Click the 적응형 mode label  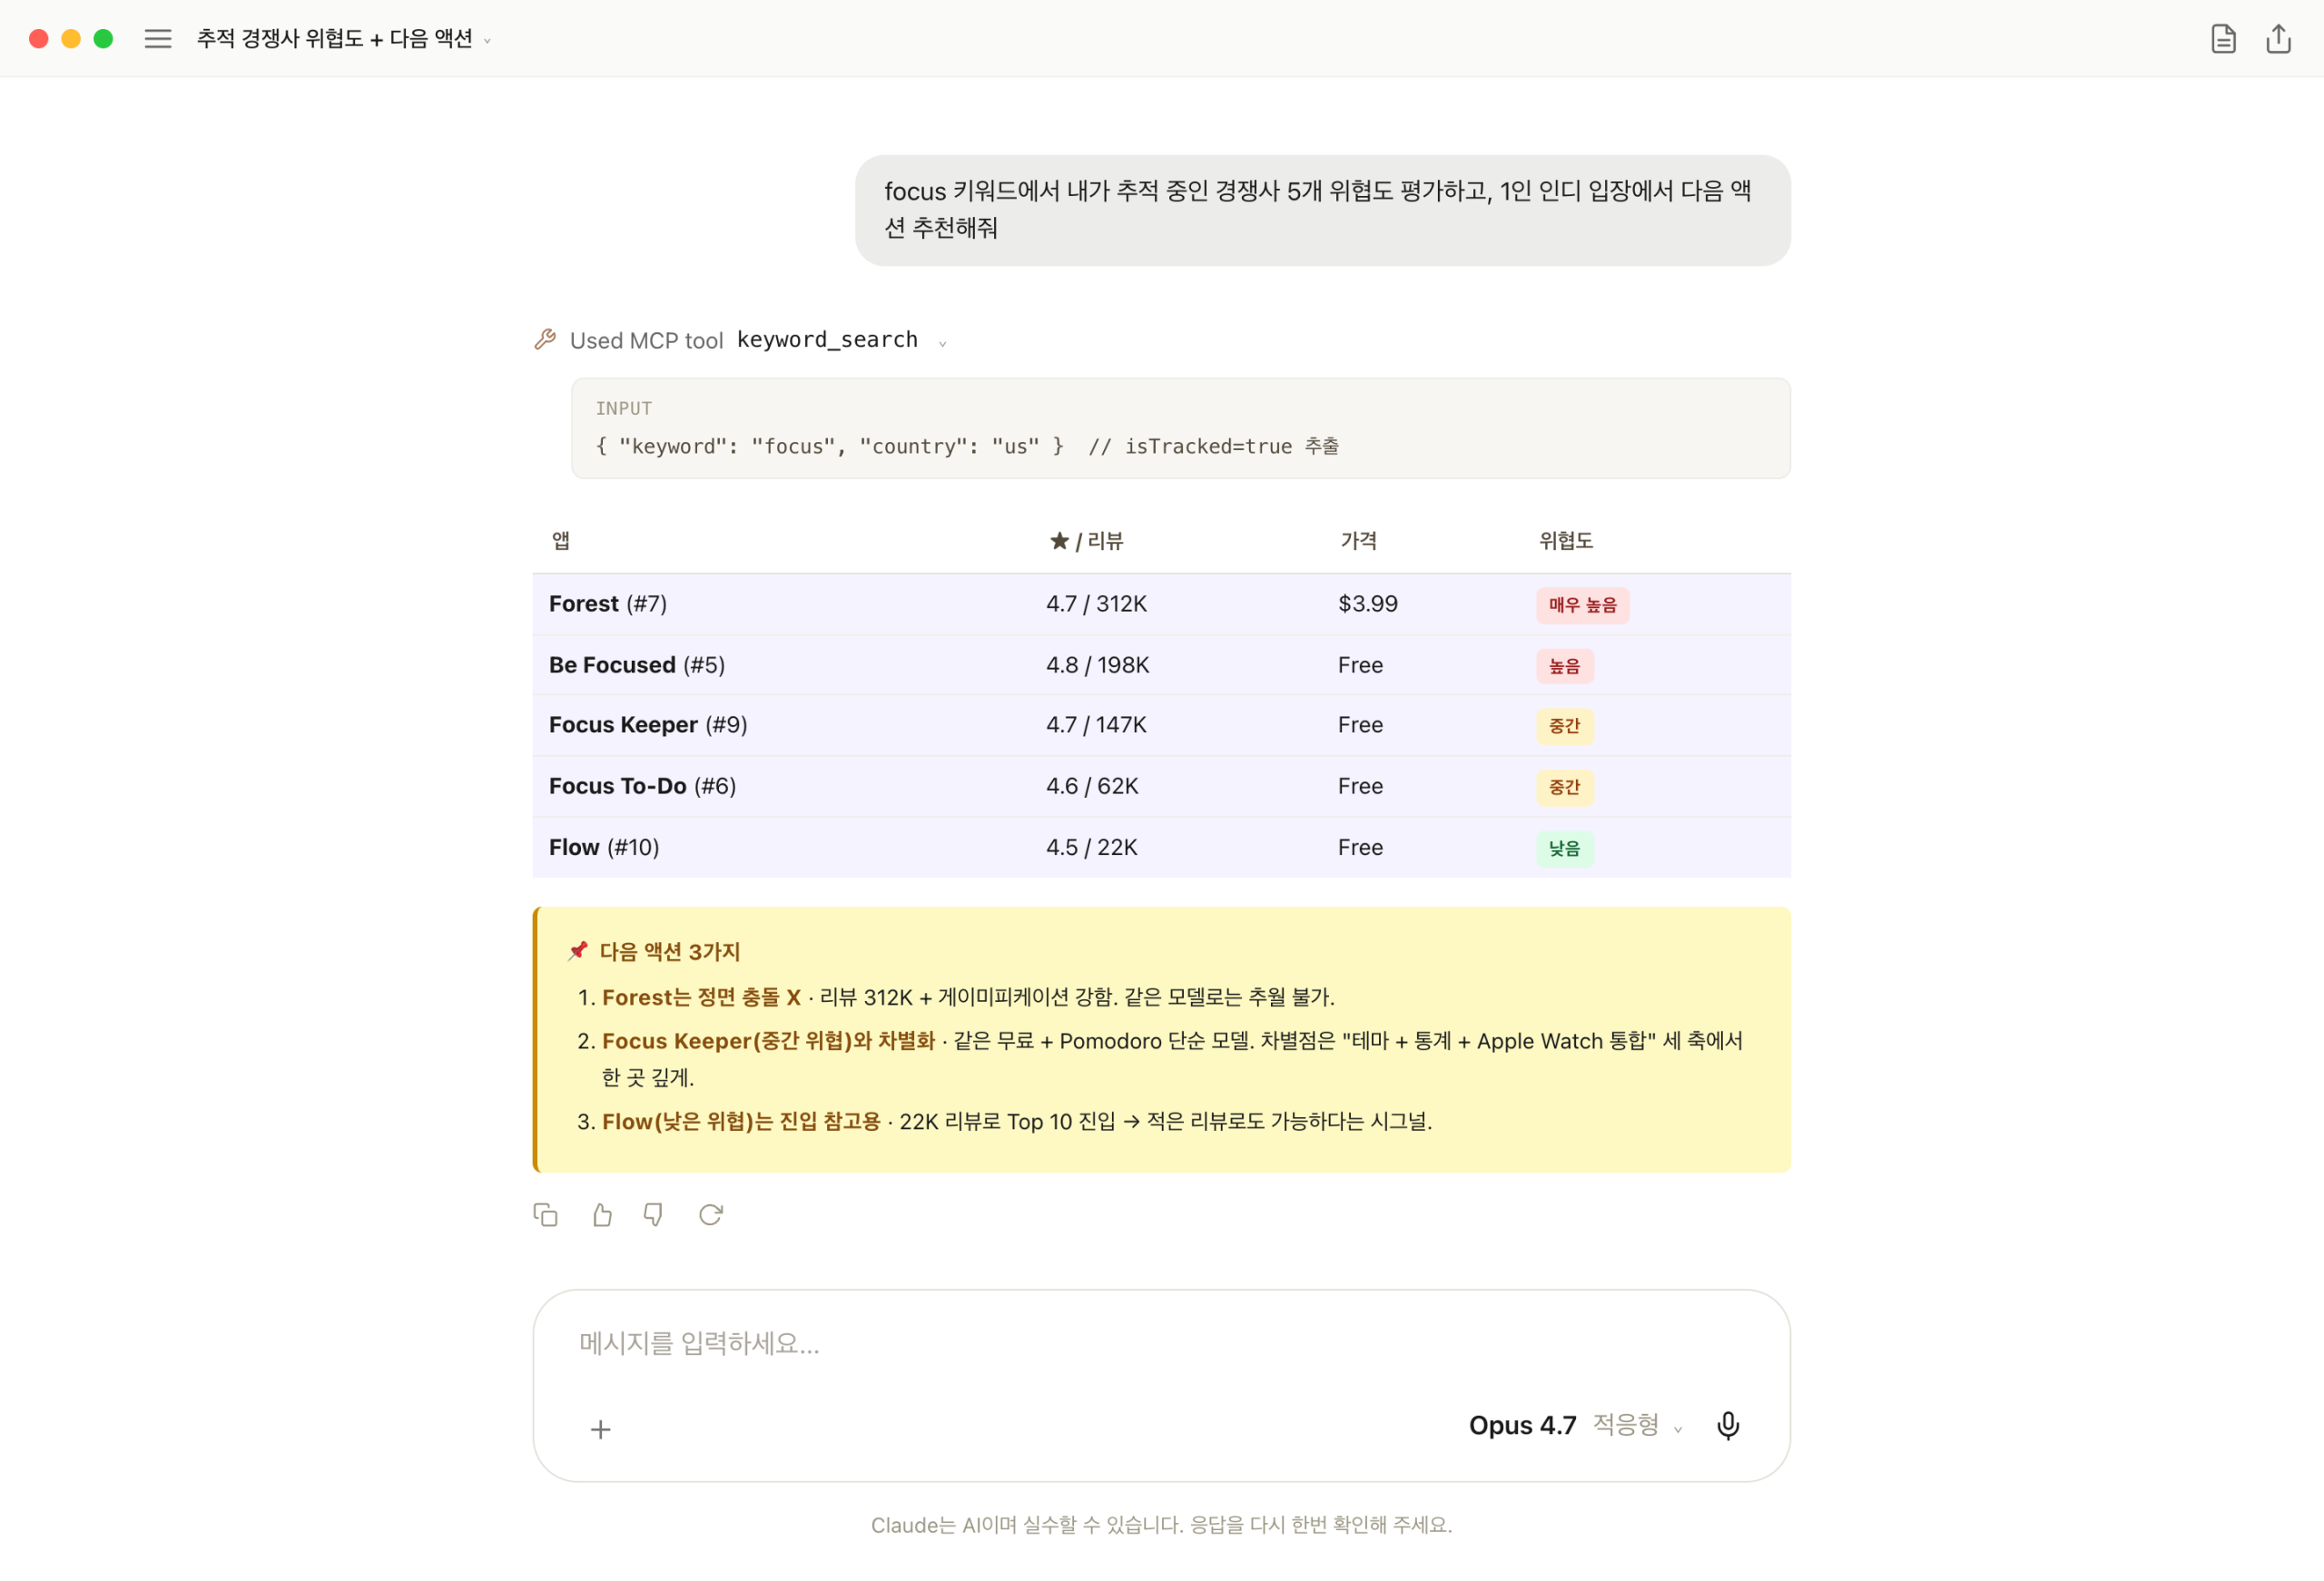tap(1625, 1425)
